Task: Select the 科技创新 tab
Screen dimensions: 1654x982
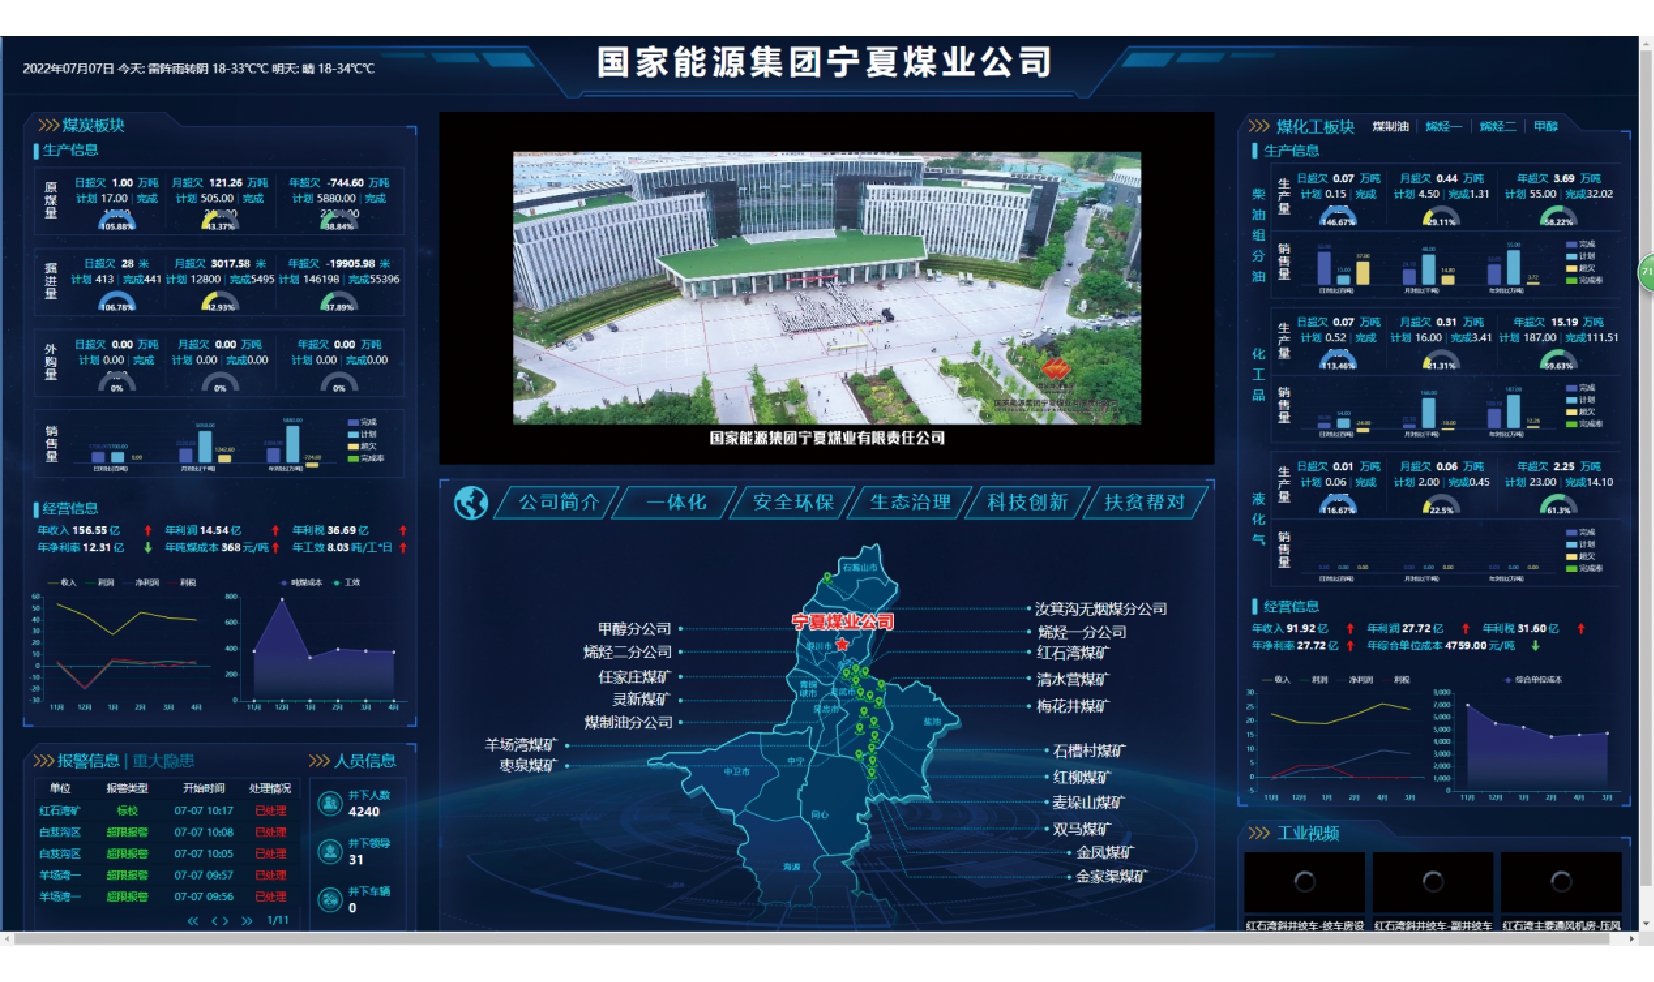Action: [1027, 502]
